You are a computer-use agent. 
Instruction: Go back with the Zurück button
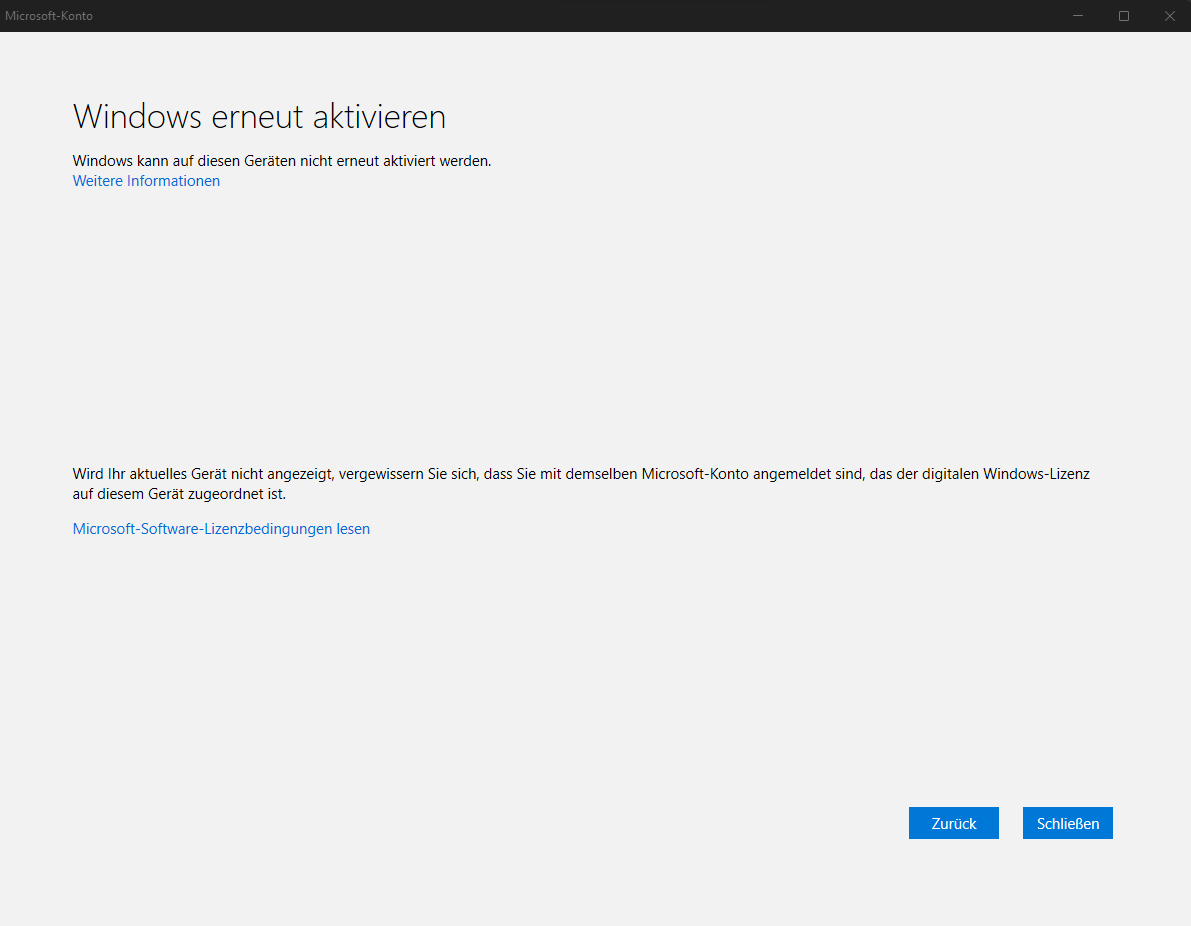[x=953, y=823]
